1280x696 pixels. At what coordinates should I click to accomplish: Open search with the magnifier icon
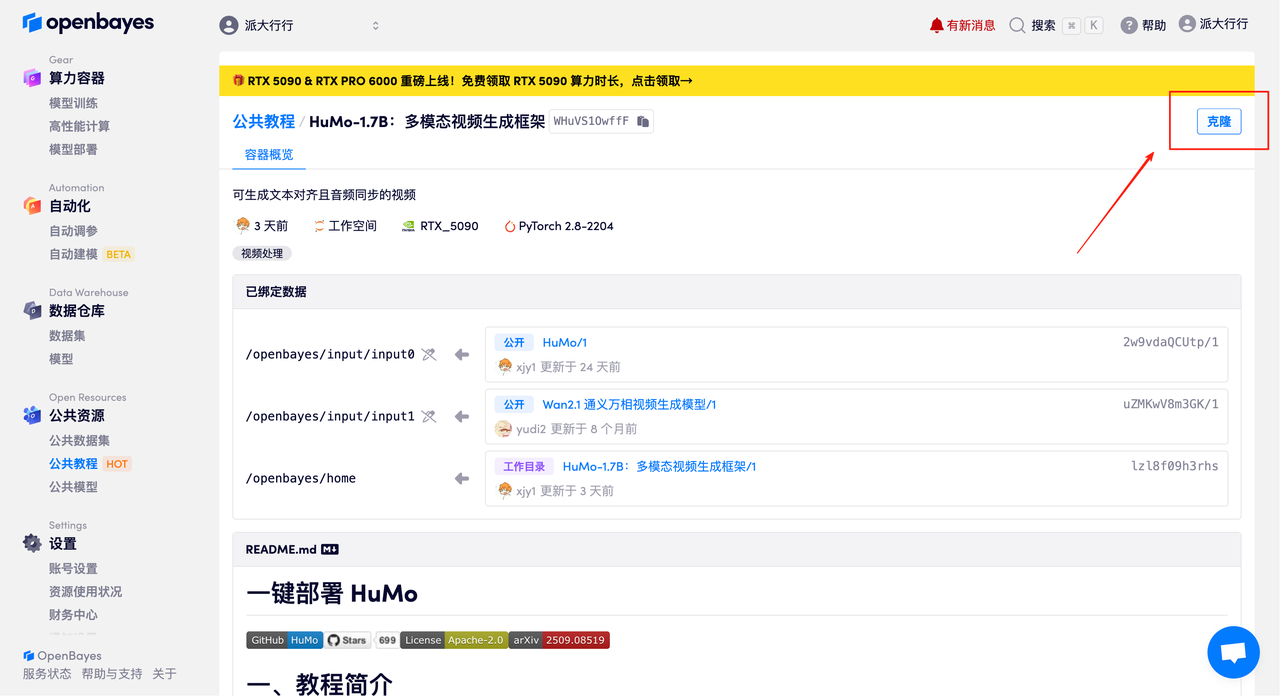tap(1015, 27)
